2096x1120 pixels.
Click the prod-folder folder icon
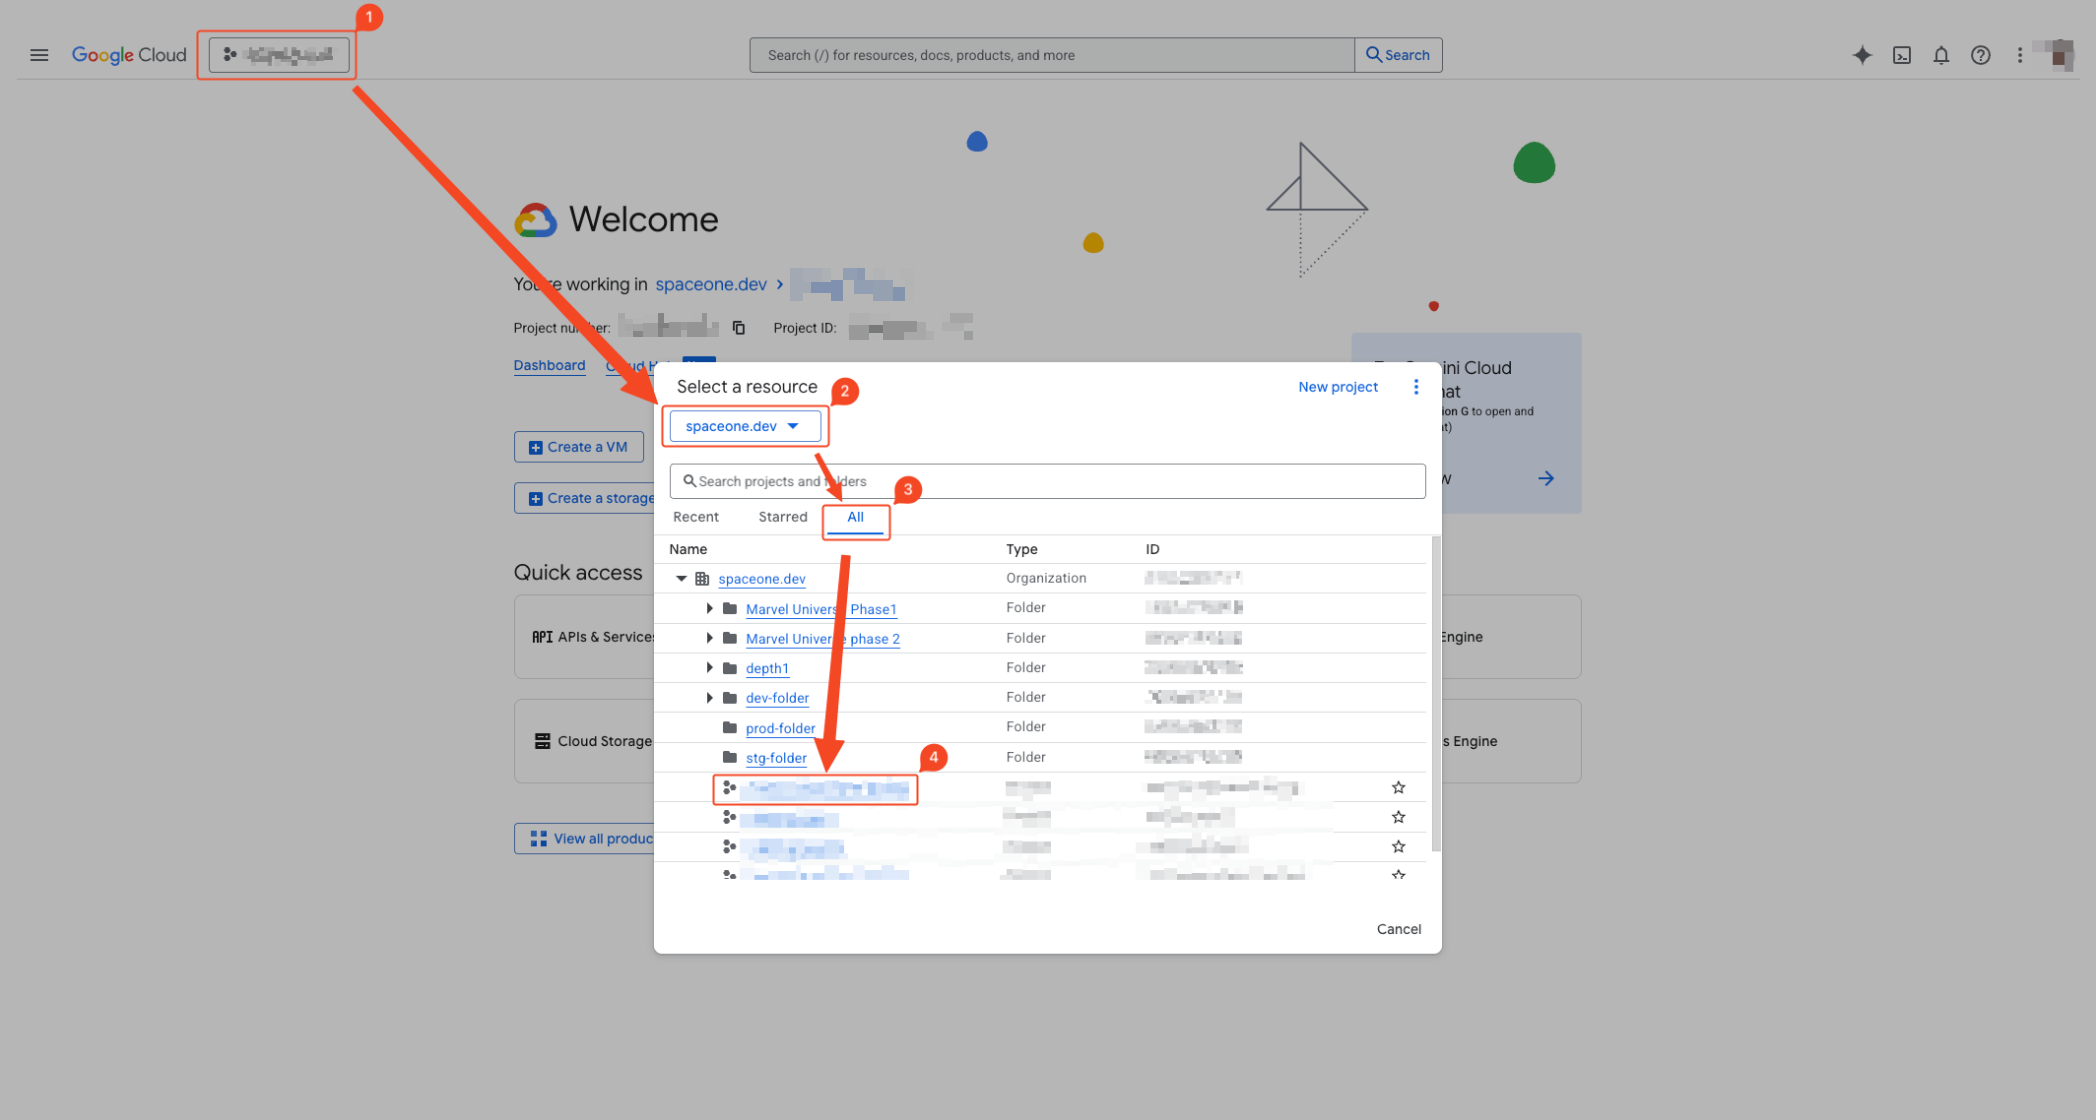[730, 727]
